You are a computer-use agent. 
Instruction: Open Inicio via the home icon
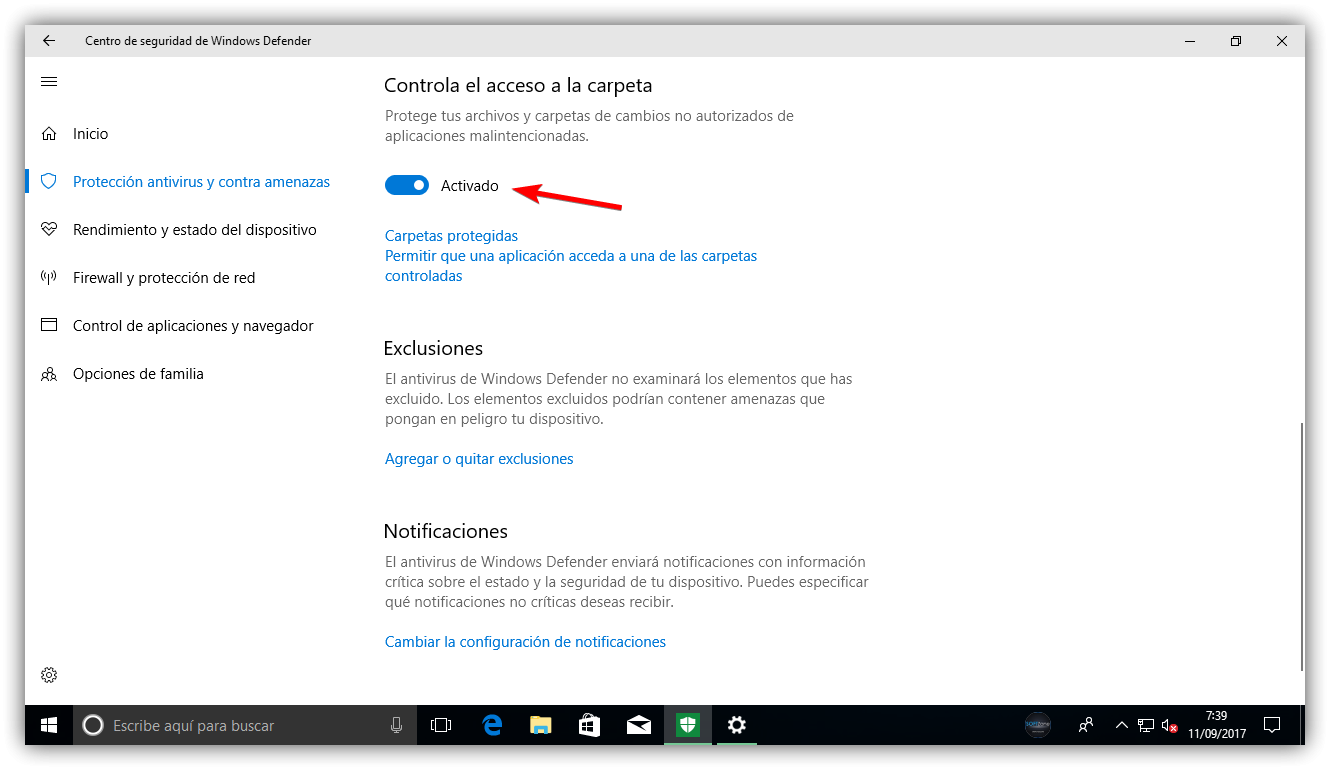tap(49, 134)
